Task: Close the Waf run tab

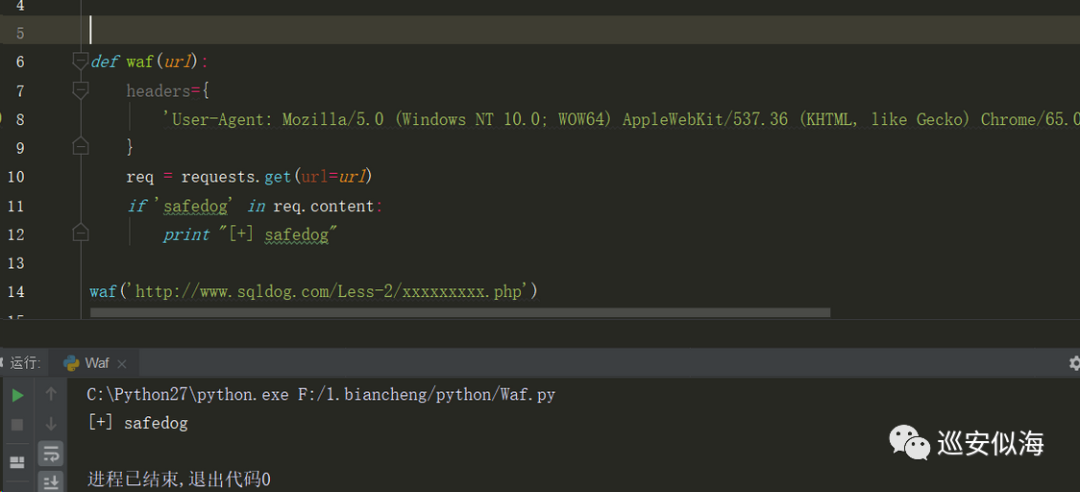Action: point(122,364)
